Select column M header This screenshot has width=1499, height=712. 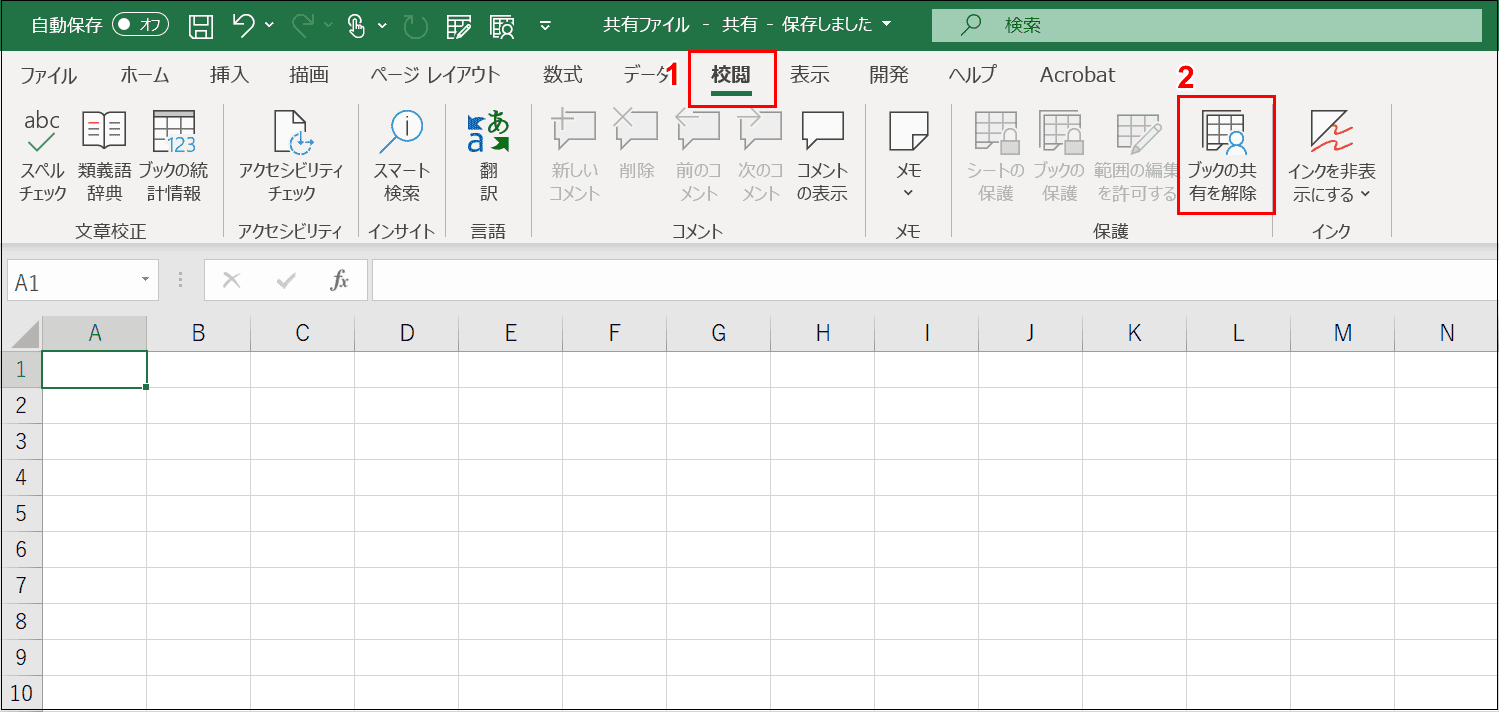1343,333
